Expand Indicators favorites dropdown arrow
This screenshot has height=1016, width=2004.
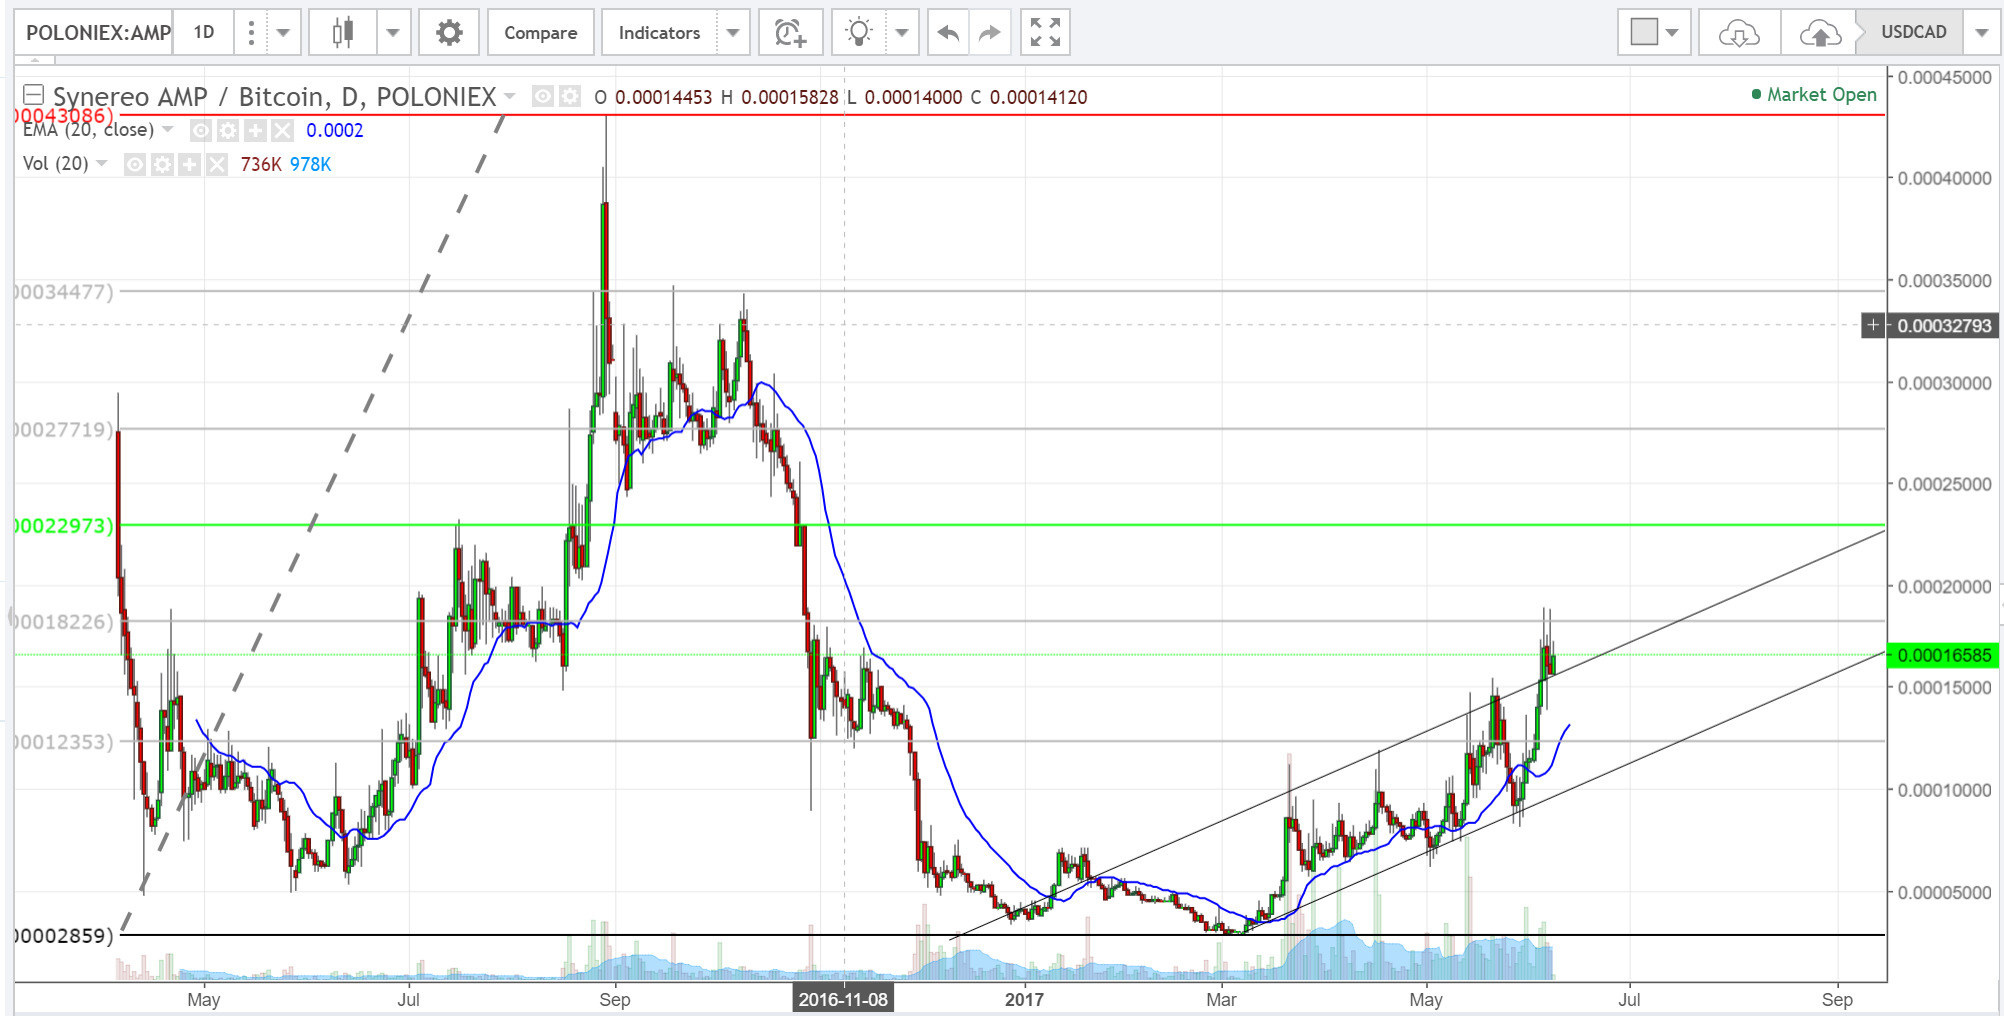click(733, 33)
